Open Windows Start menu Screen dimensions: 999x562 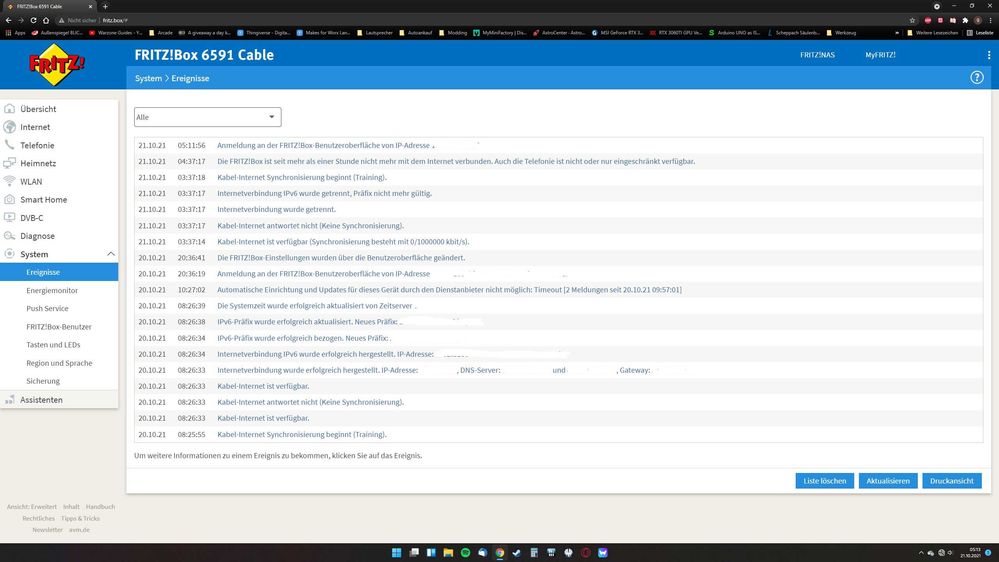(396, 552)
